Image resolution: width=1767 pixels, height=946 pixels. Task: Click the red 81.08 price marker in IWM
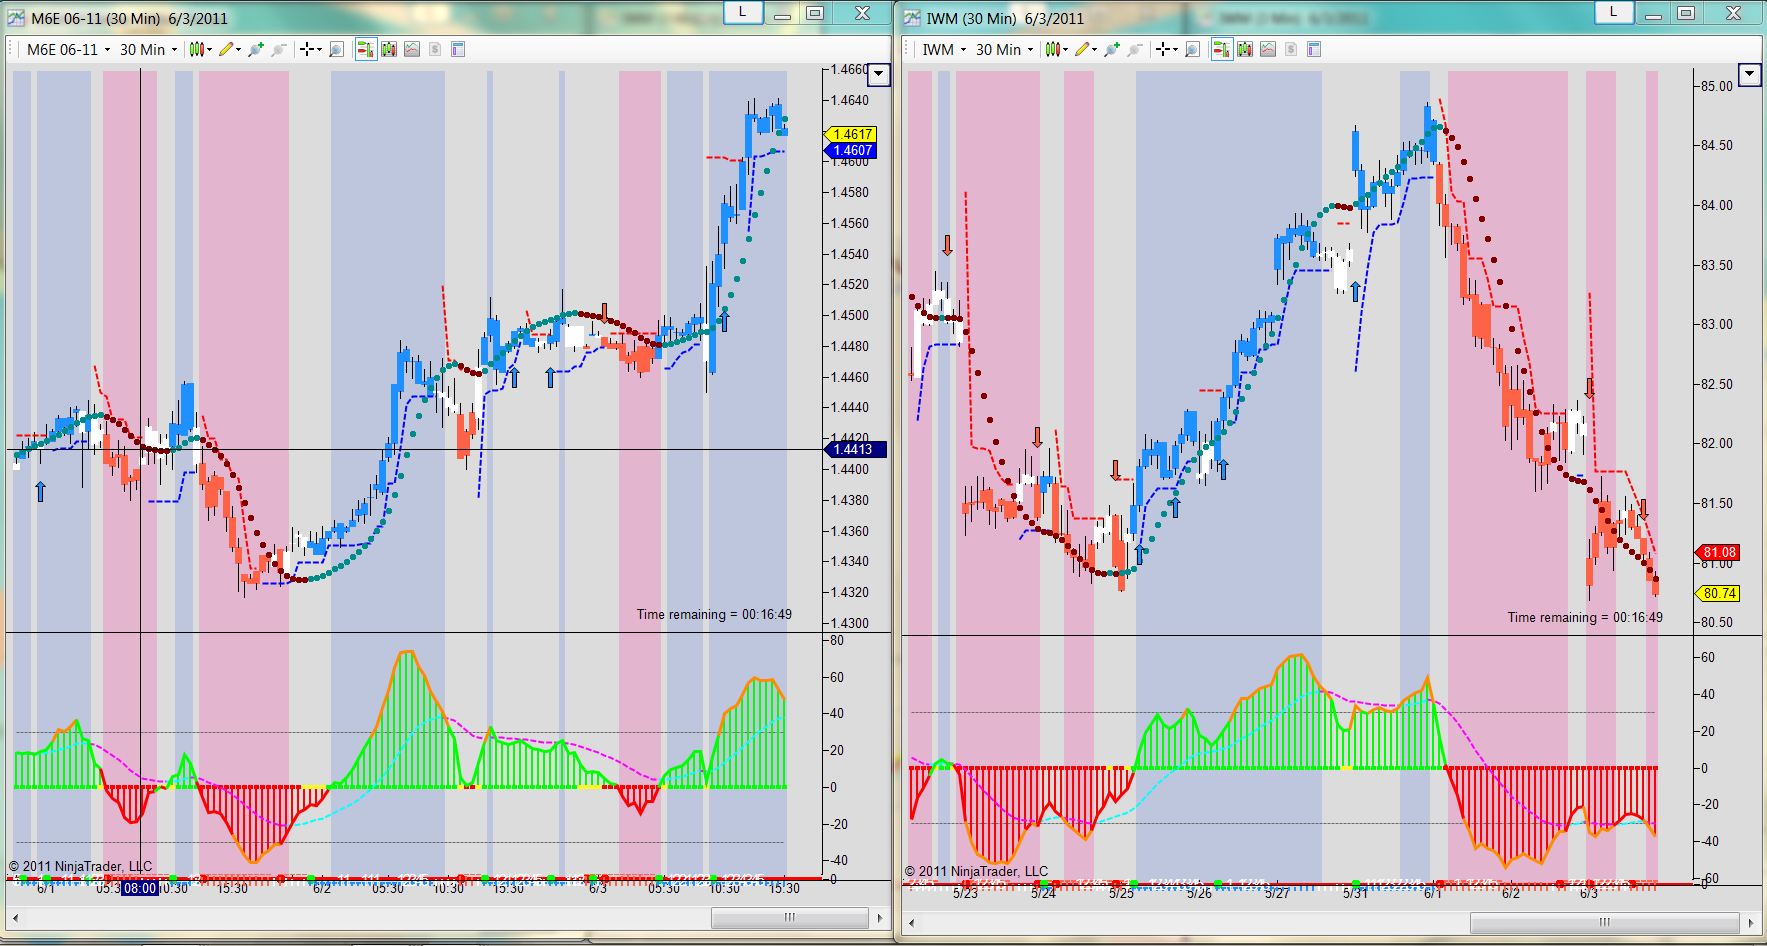tap(1718, 552)
